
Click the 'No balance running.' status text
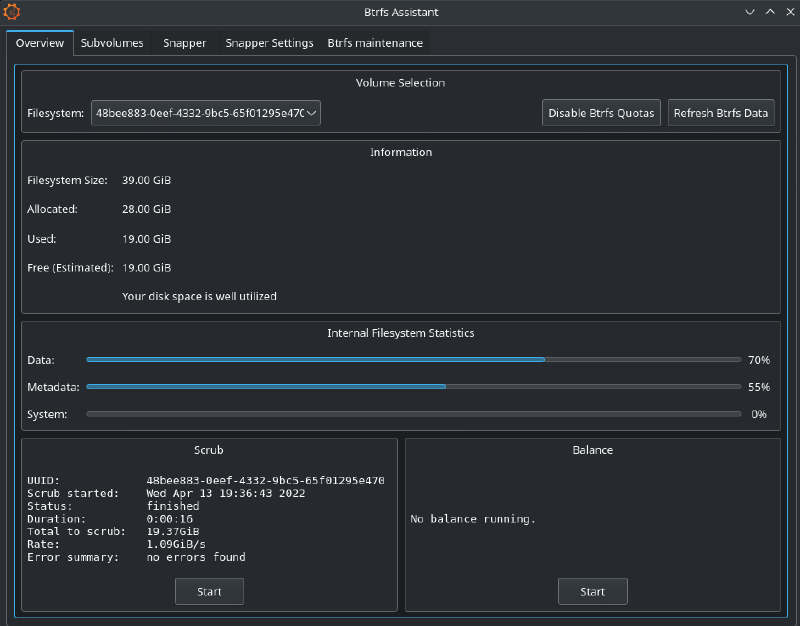click(x=473, y=519)
